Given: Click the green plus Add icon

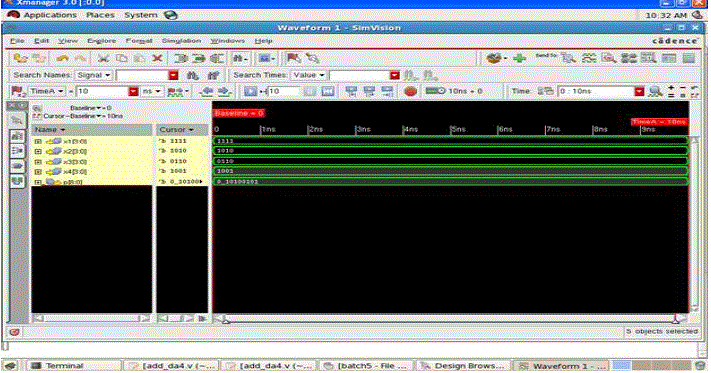Looking at the screenshot, I should pyautogui.click(x=520, y=58).
